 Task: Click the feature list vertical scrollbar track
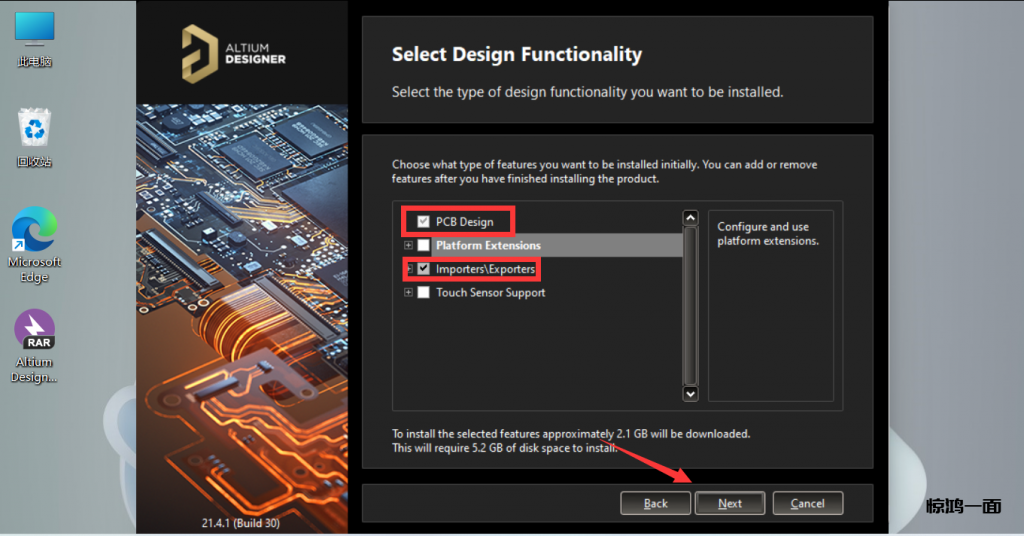689,305
